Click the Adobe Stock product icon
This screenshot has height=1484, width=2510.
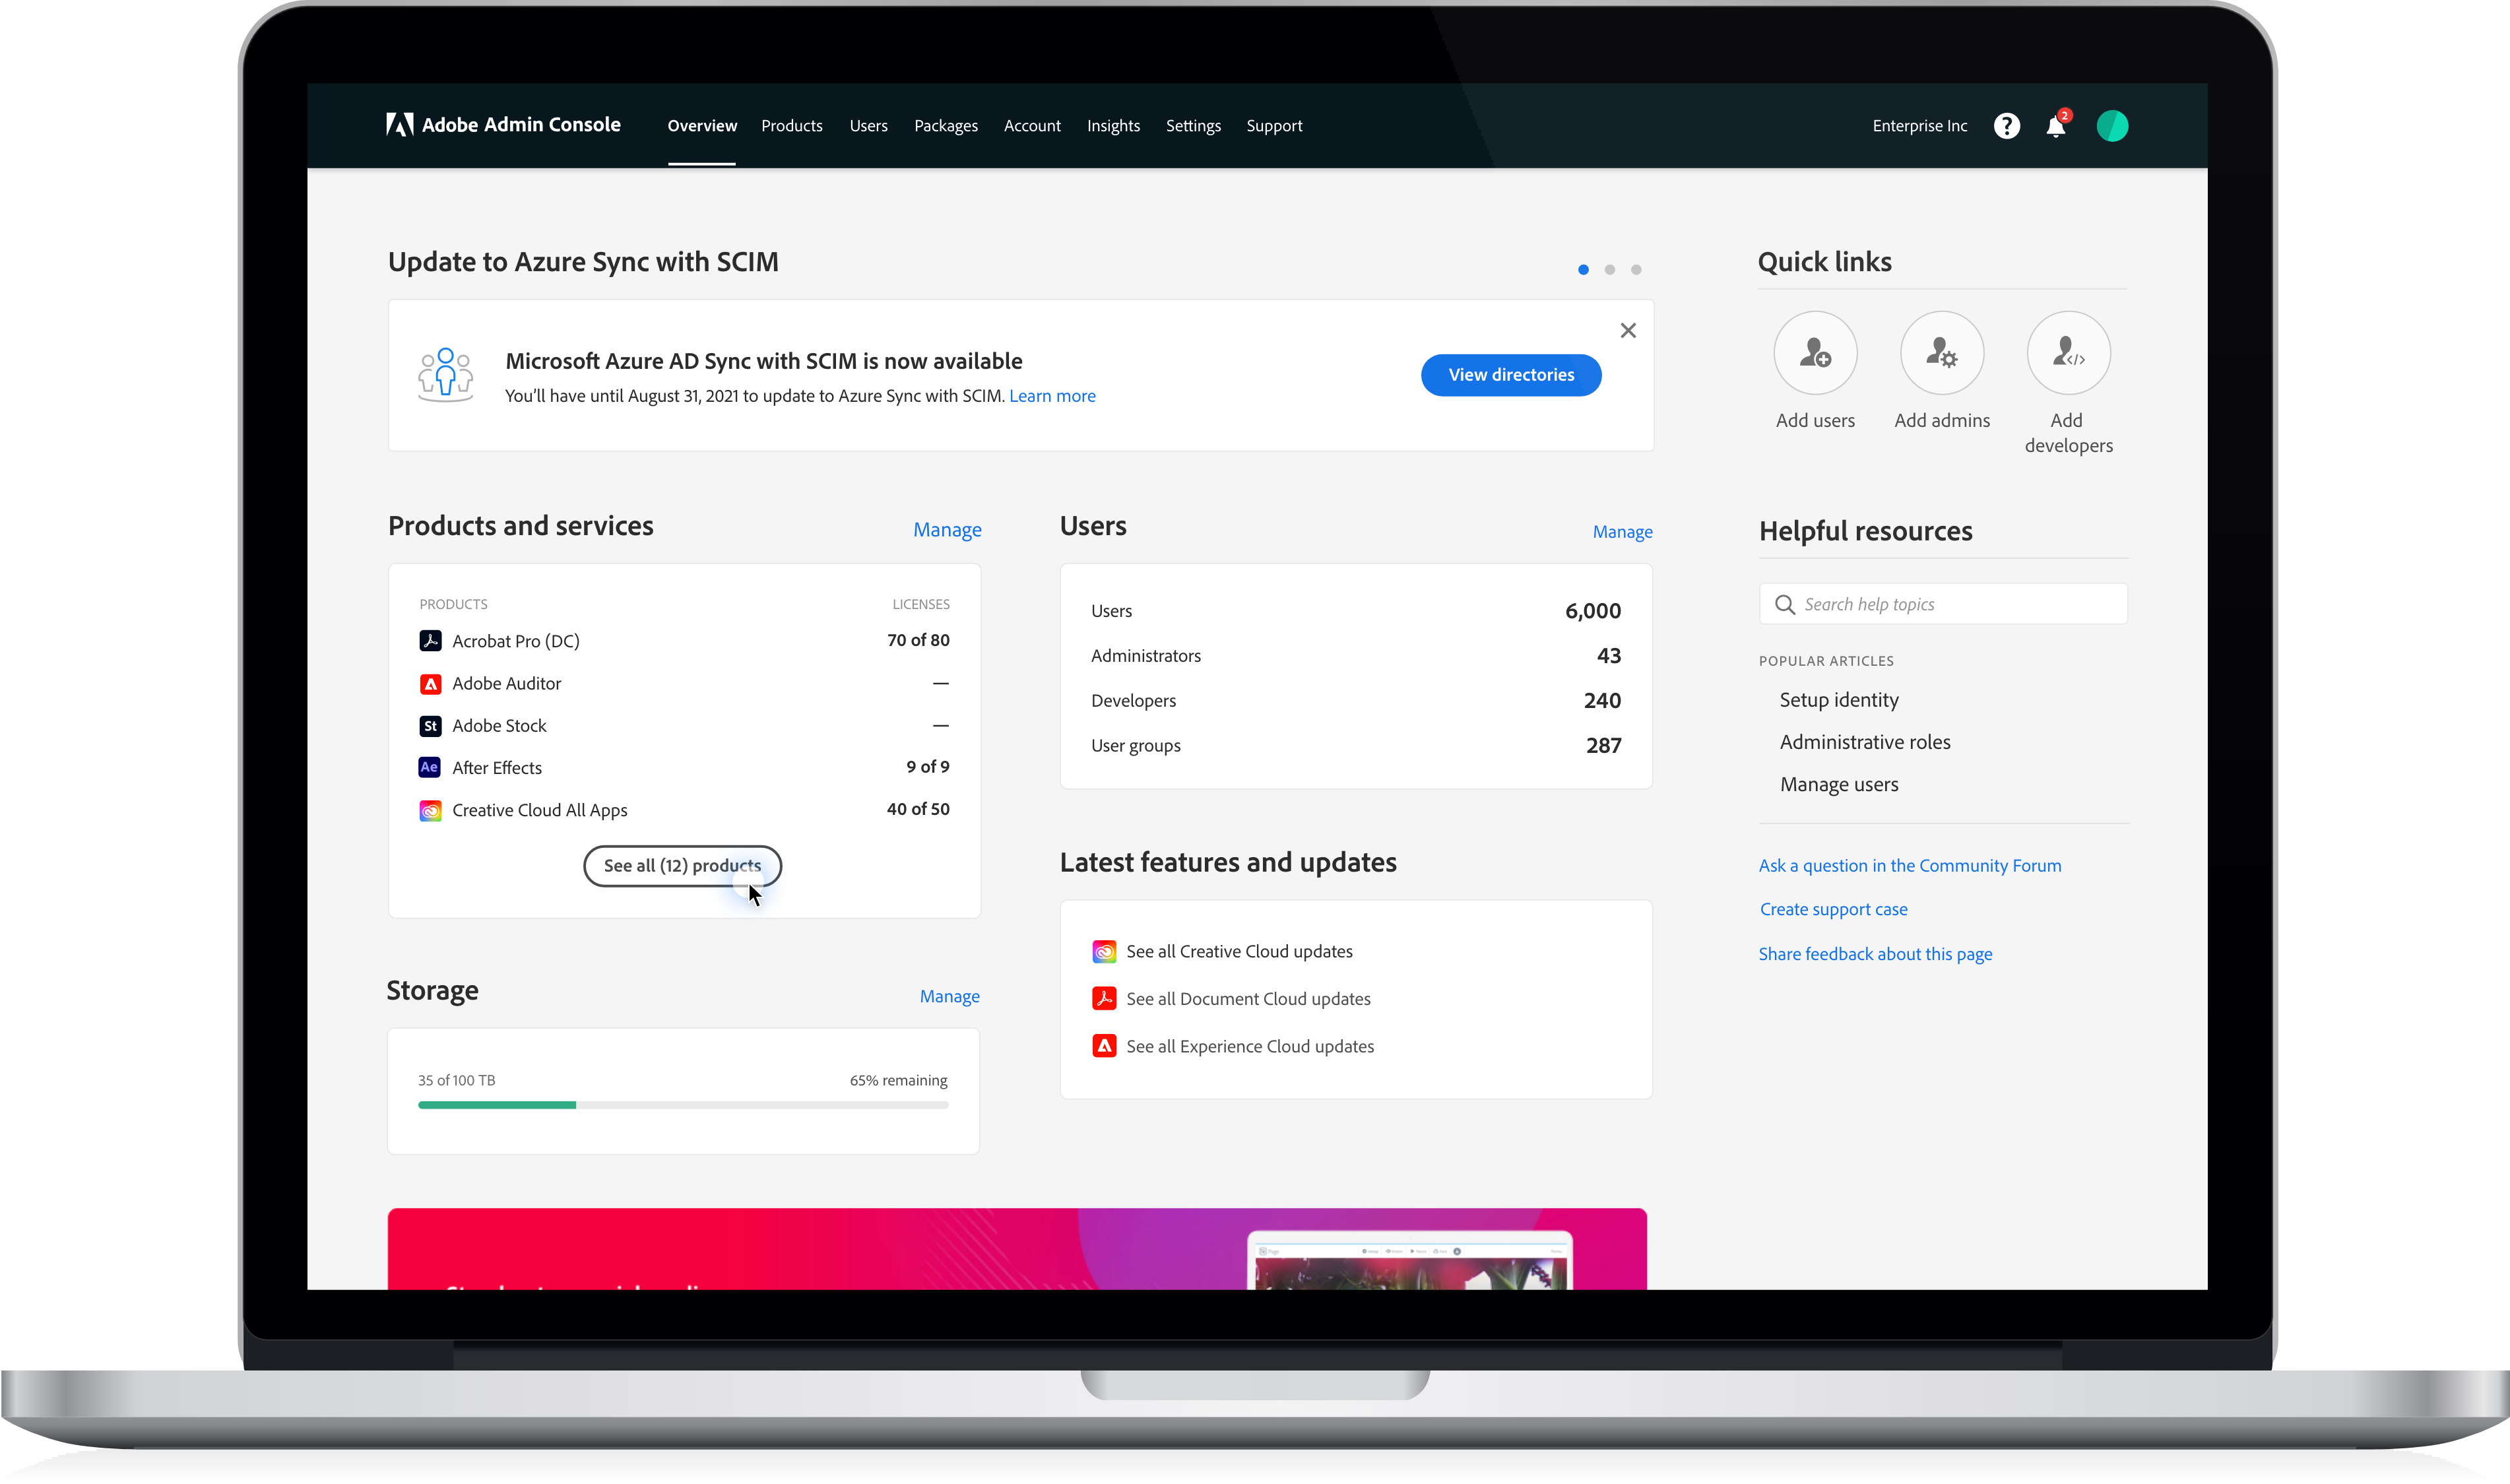pyautogui.click(x=430, y=726)
